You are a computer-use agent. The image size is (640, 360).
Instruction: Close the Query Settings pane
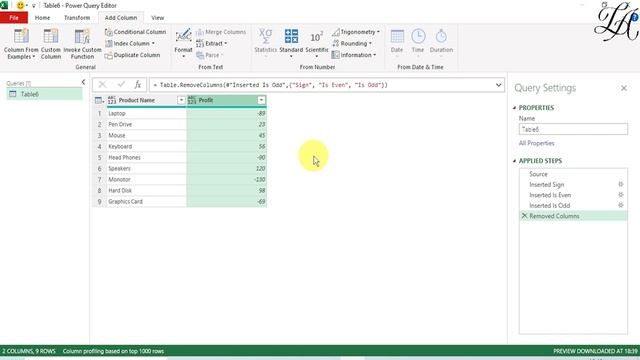(x=624, y=88)
